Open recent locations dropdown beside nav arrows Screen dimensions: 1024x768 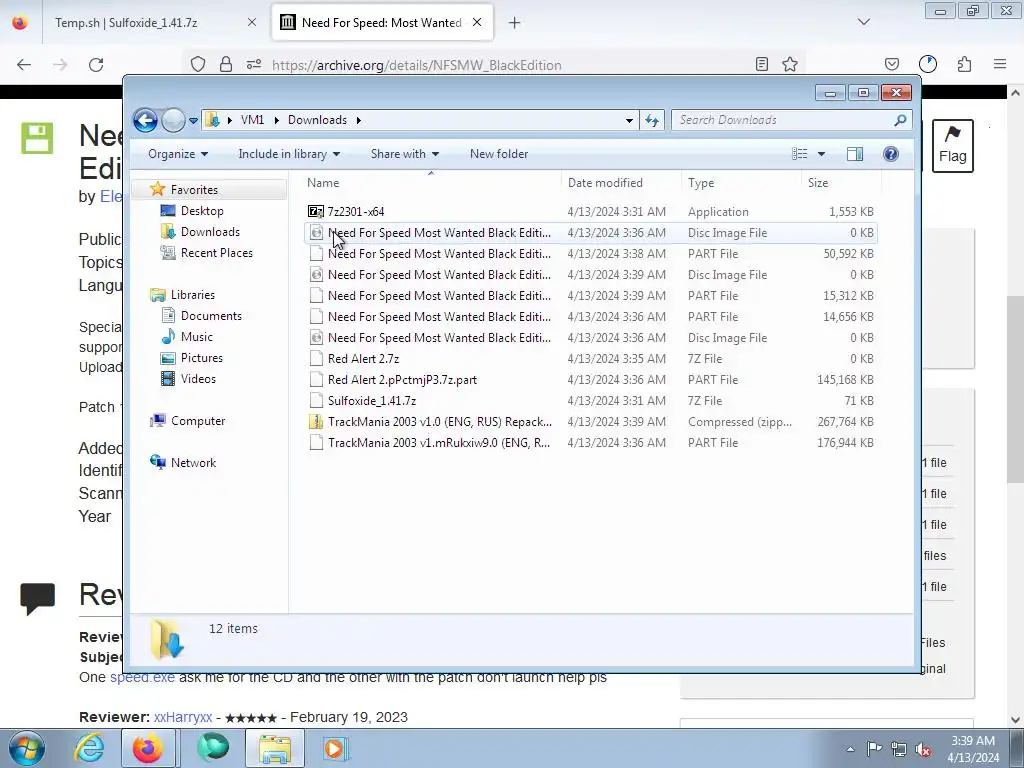pyautogui.click(x=193, y=121)
